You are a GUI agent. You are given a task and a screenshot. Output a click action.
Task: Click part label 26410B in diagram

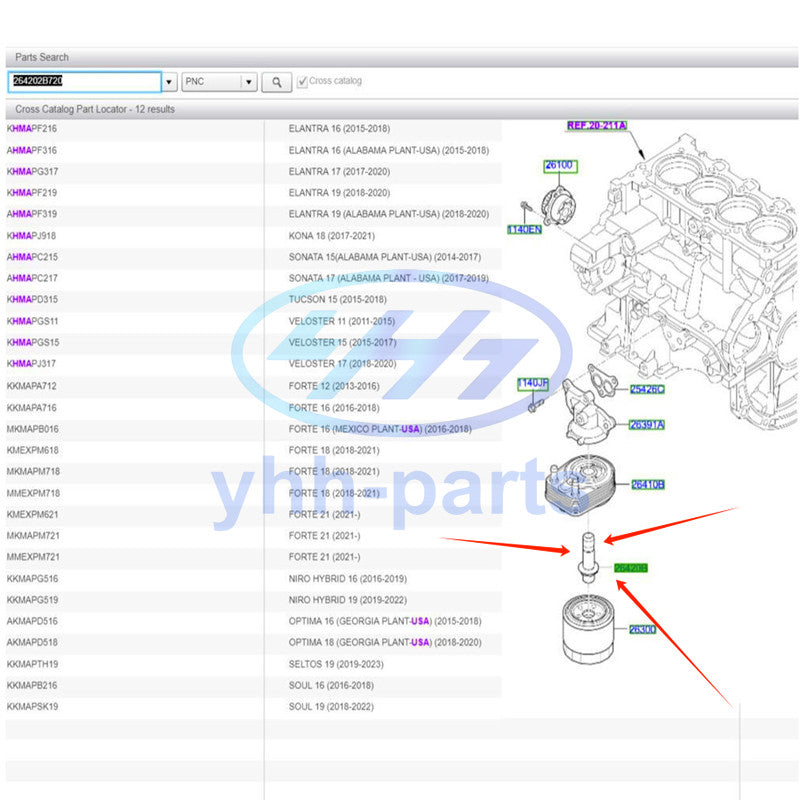648,484
